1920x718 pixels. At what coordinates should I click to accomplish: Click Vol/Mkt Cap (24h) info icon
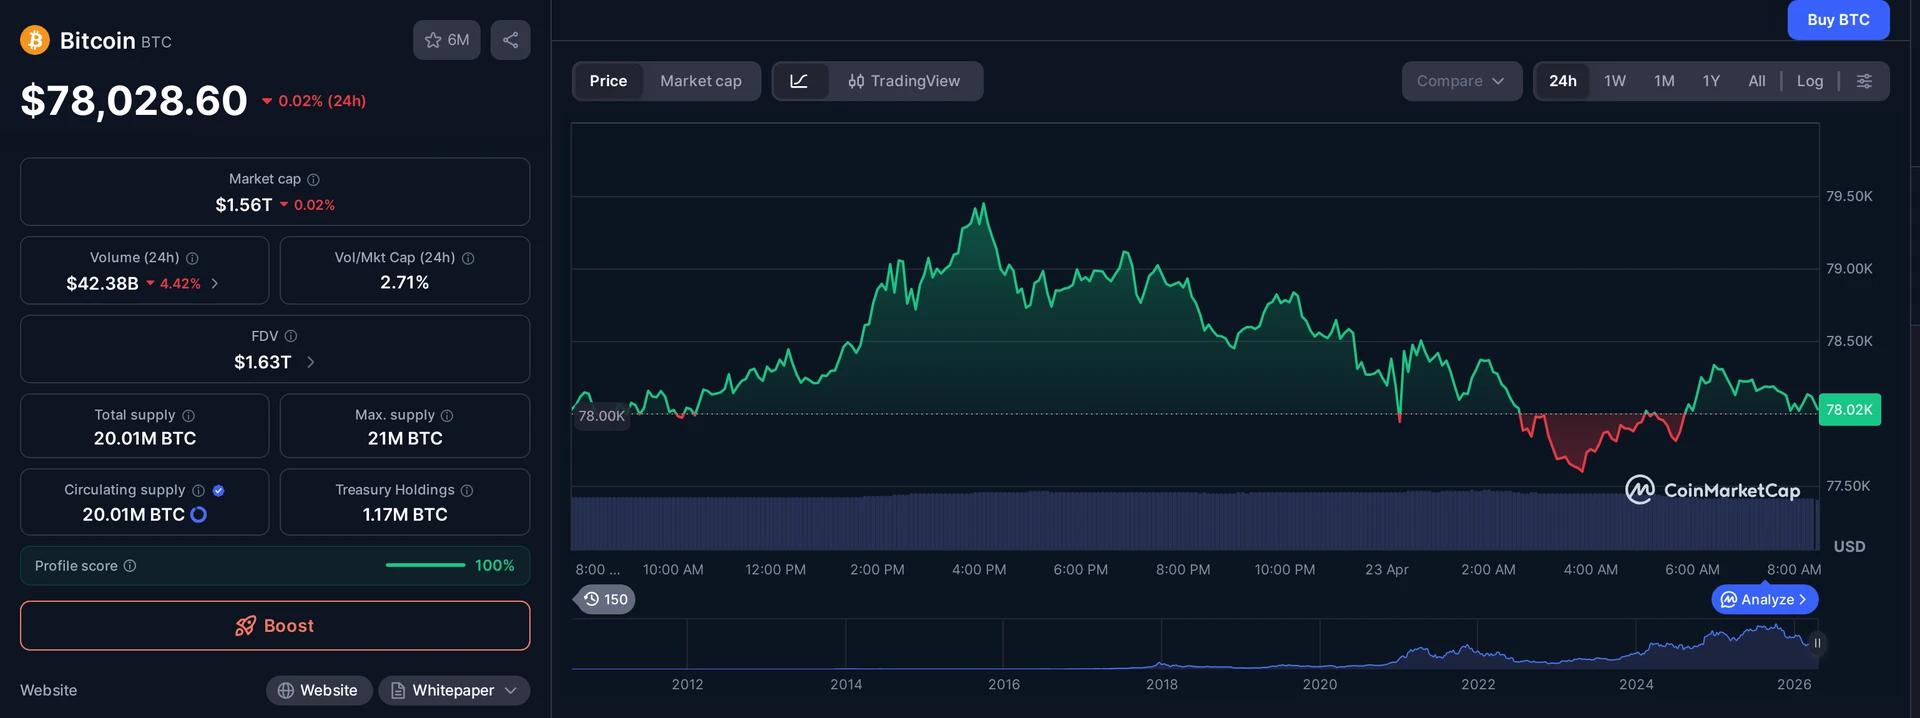468,258
